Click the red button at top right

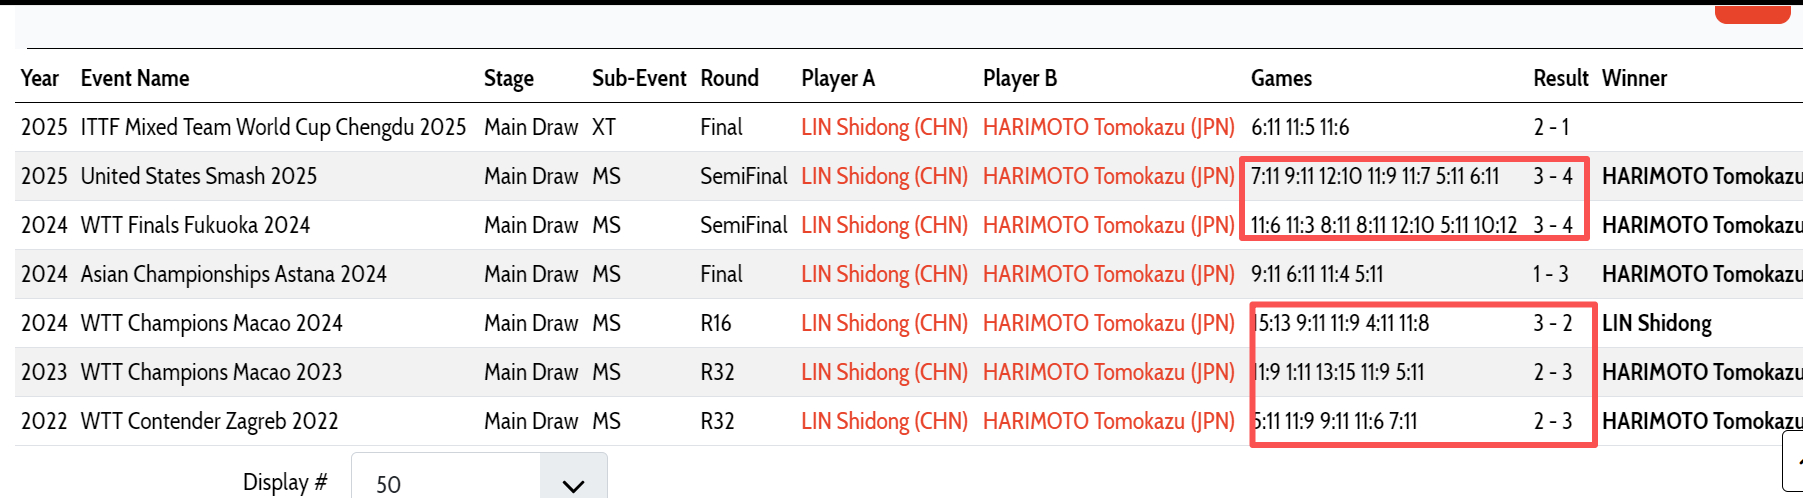pyautogui.click(x=1752, y=14)
